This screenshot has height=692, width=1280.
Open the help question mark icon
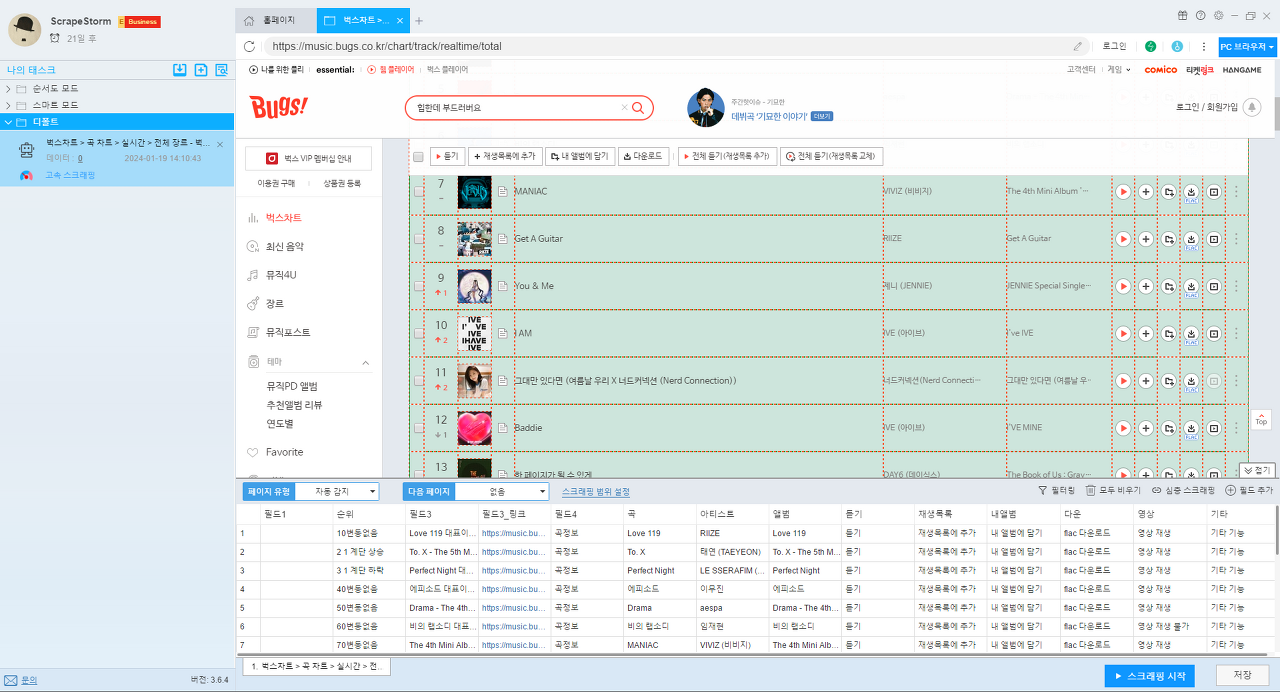(x=1200, y=15)
